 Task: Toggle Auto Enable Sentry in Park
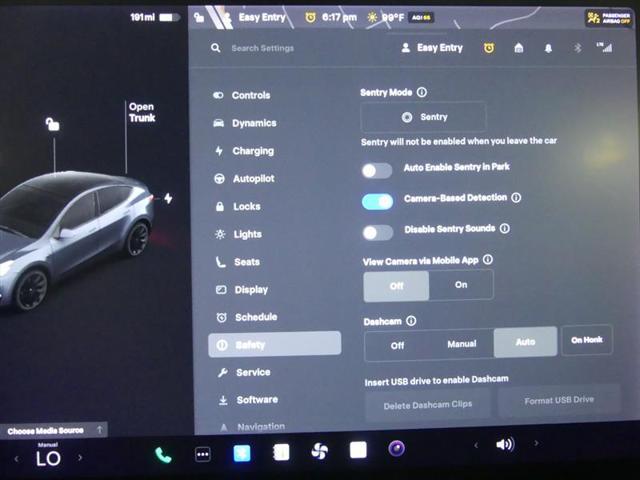click(x=377, y=171)
